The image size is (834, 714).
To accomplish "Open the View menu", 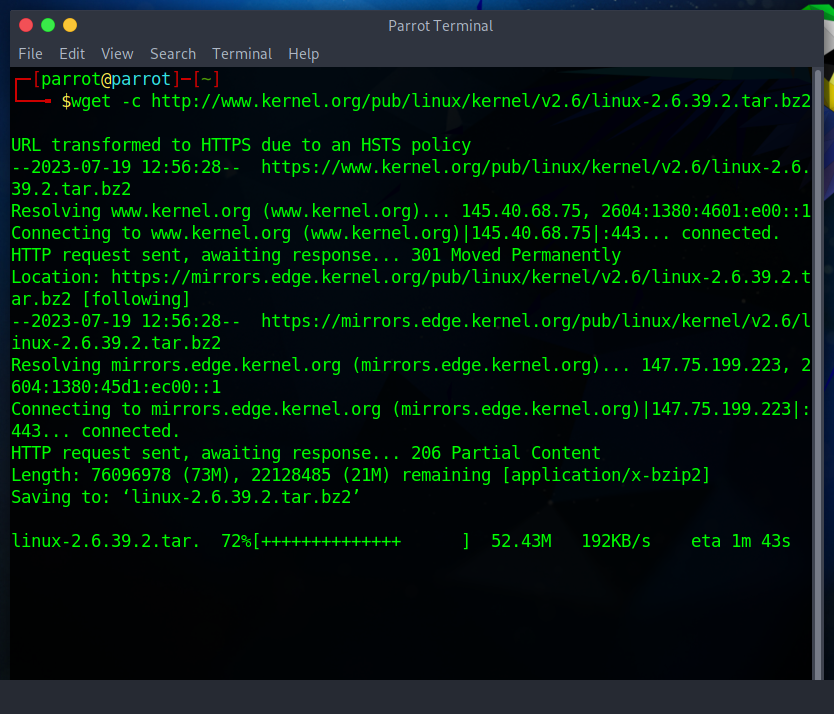I will [117, 54].
